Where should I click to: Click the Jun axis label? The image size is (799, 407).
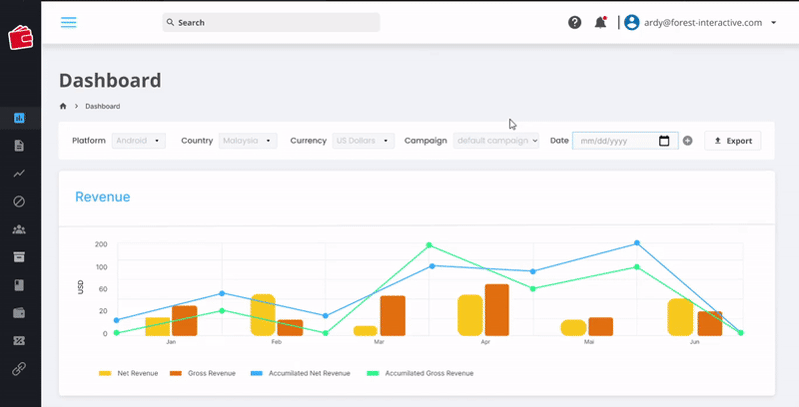coord(695,342)
